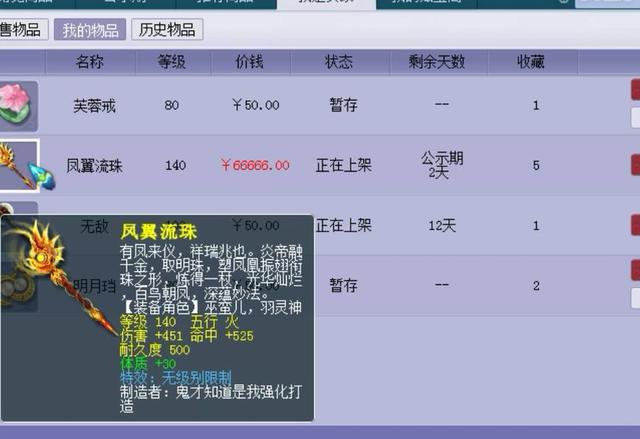Sort by the 收藏 column header

531,62
